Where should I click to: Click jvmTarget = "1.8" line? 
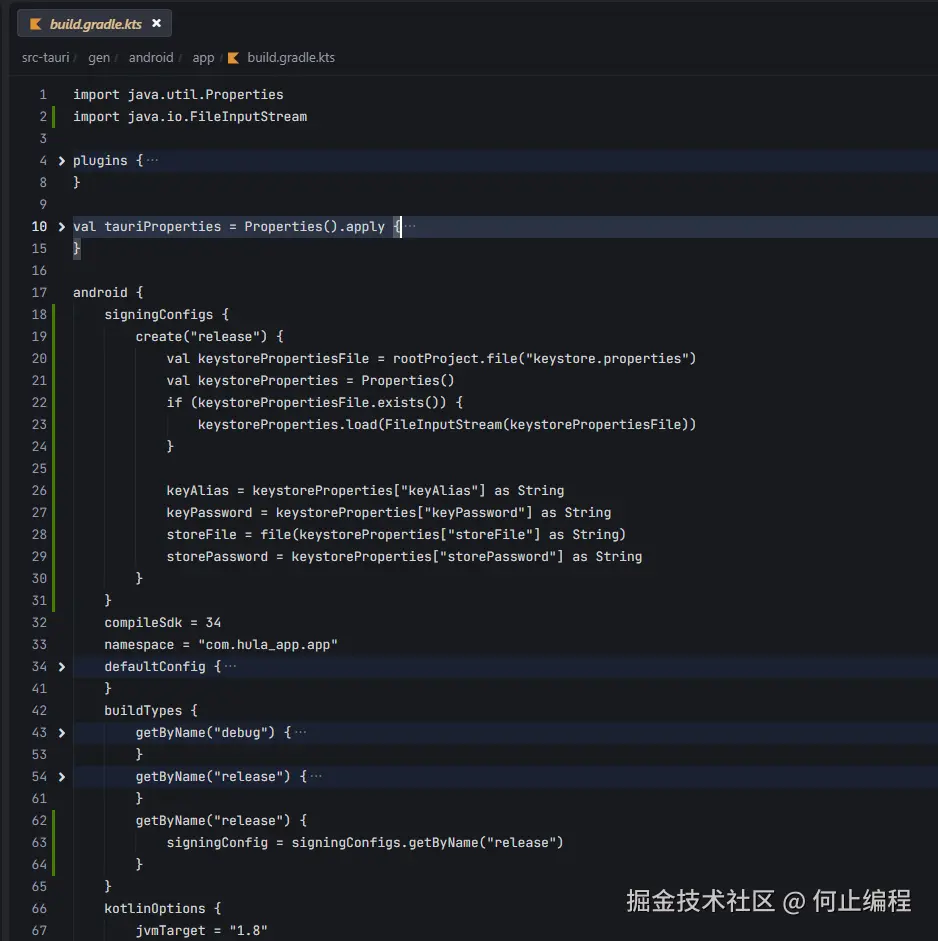[x=201, y=931]
